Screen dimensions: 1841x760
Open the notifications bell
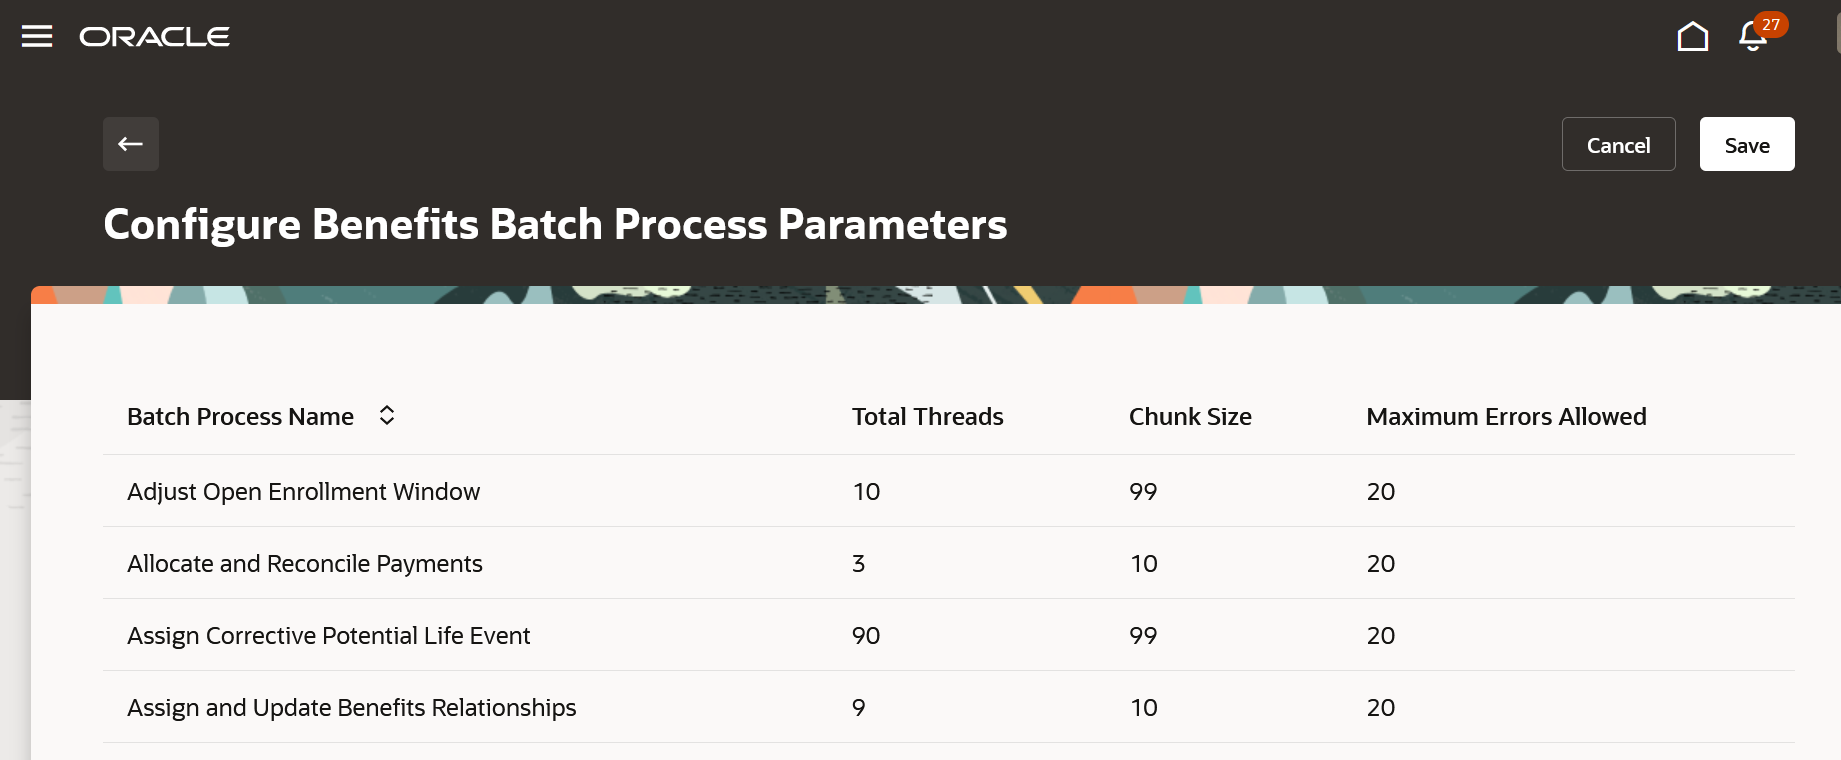coord(1752,37)
